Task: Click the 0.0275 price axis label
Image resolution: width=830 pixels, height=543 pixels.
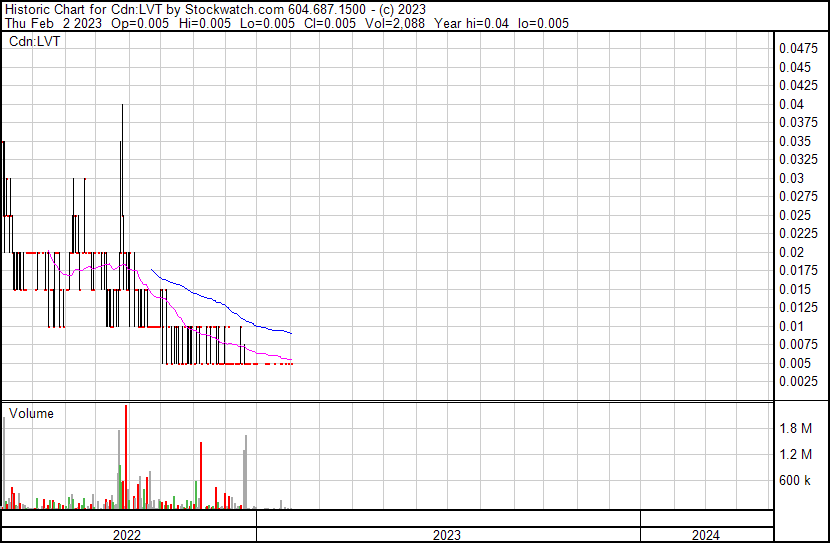Action: pos(798,196)
